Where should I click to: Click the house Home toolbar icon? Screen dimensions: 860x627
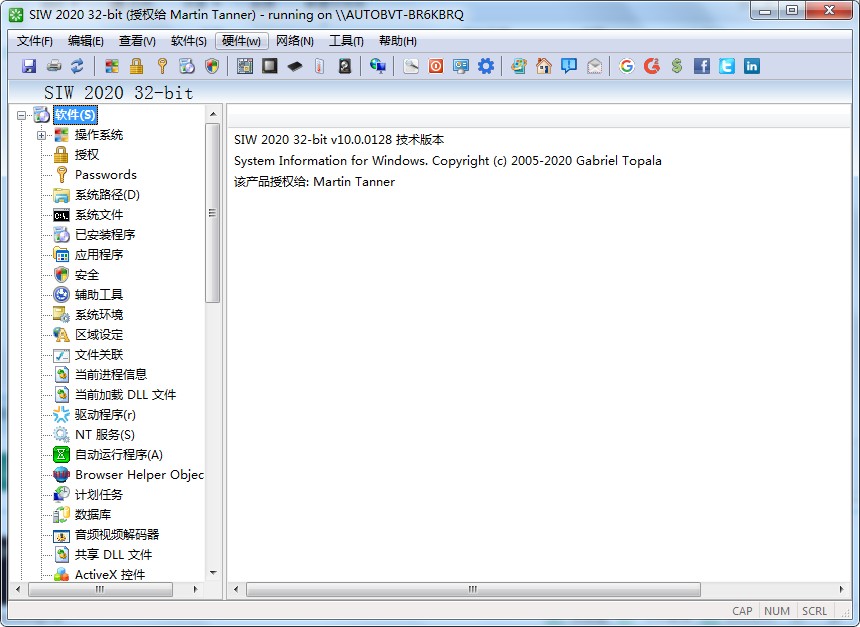point(543,66)
